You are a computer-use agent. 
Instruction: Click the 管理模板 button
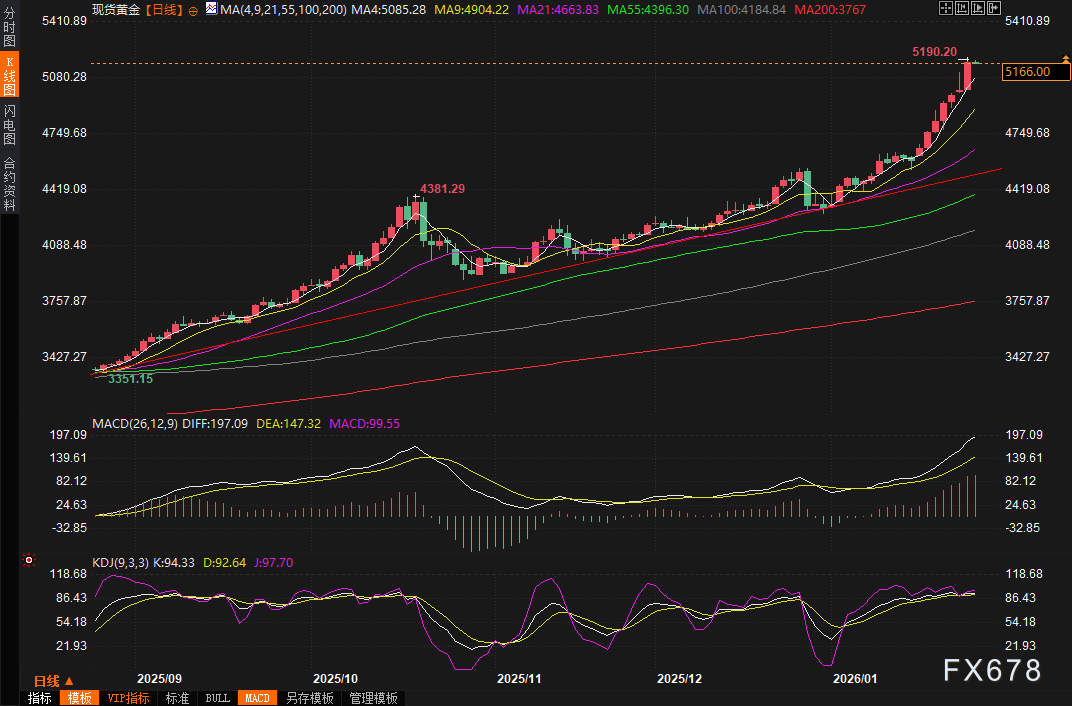373,698
